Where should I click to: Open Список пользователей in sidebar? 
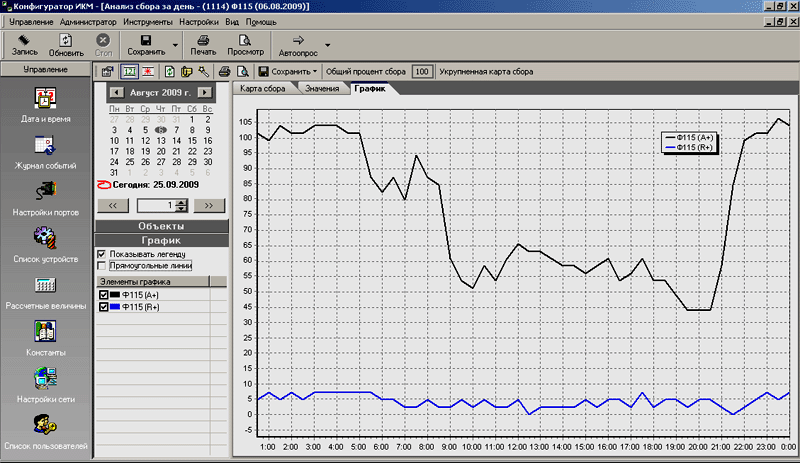[x=45, y=432]
